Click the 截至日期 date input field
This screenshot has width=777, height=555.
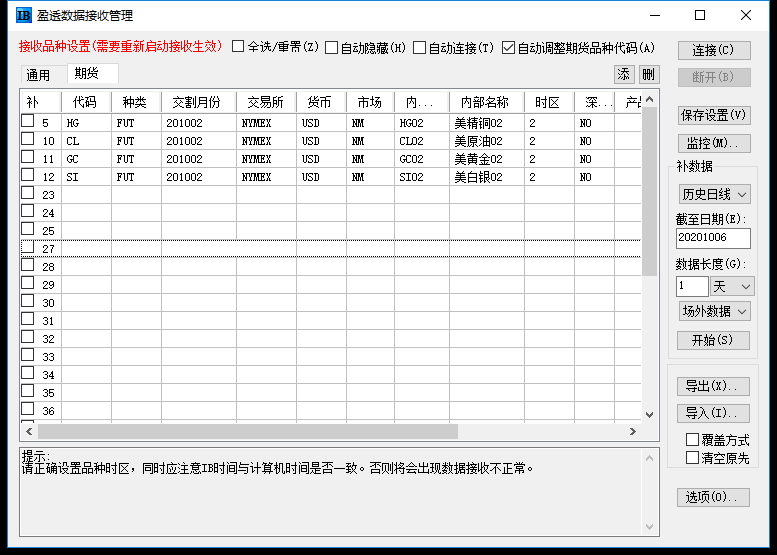click(x=713, y=239)
